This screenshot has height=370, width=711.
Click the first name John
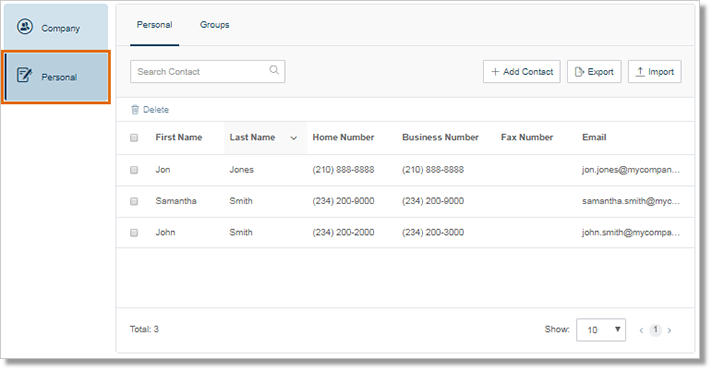coord(165,233)
